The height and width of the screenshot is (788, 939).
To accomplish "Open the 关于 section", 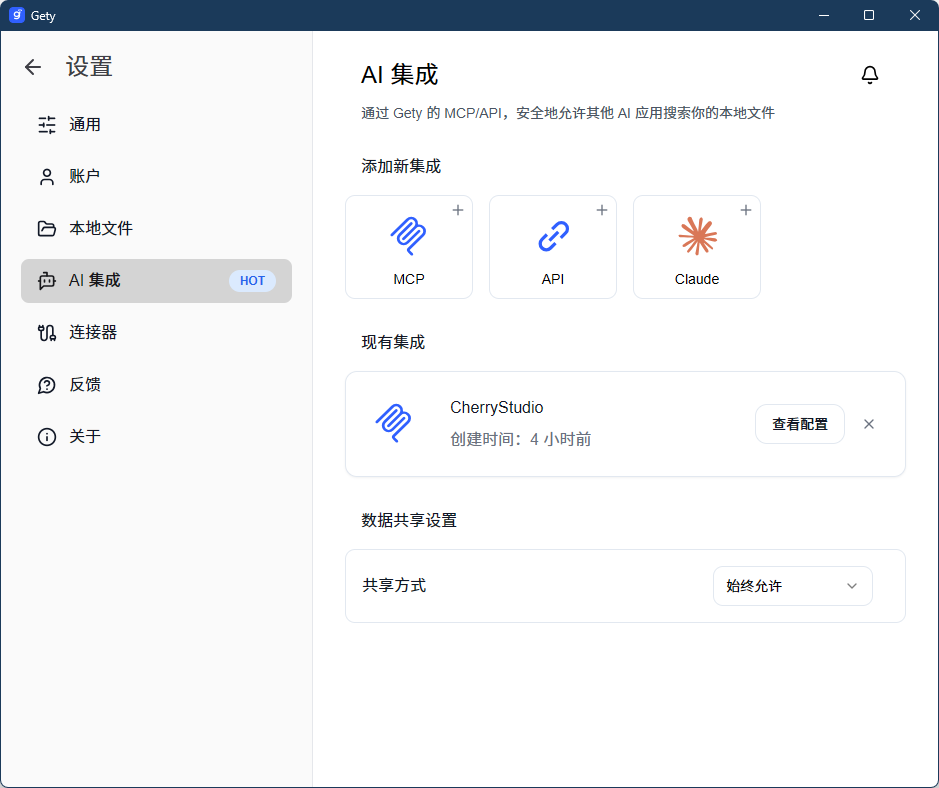I will (x=156, y=437).
